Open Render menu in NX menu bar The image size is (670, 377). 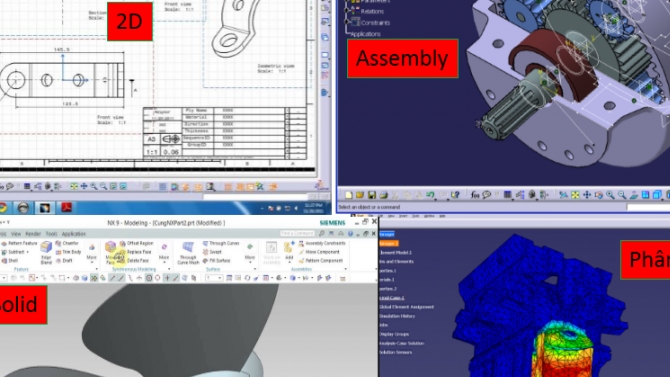[33, 234]
